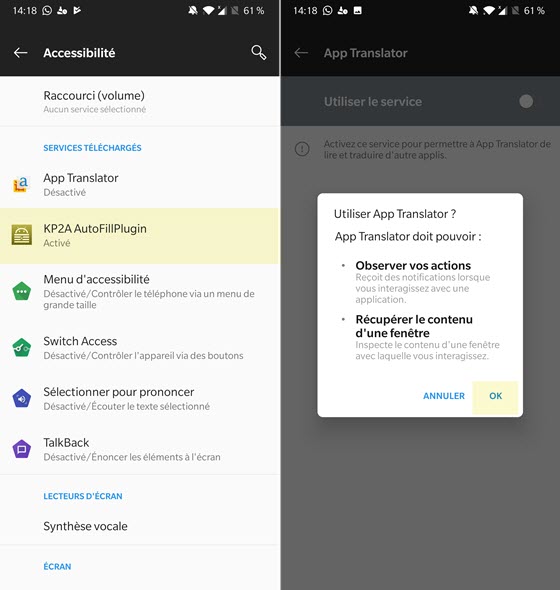Tap the purple TalkBack icon

(21, 449)
